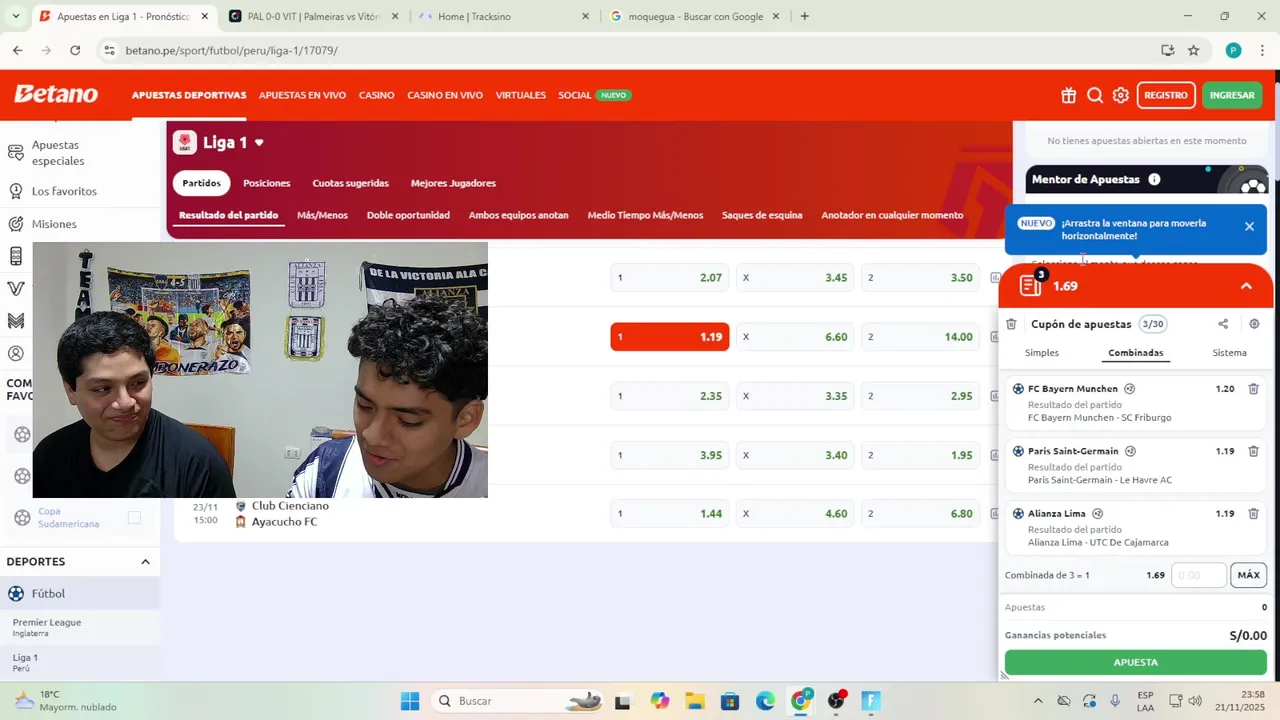Open the search magnifier in Betano header
This screenshot has width=1280, height=720.
pyautogui.click(x=1095, y=95)
